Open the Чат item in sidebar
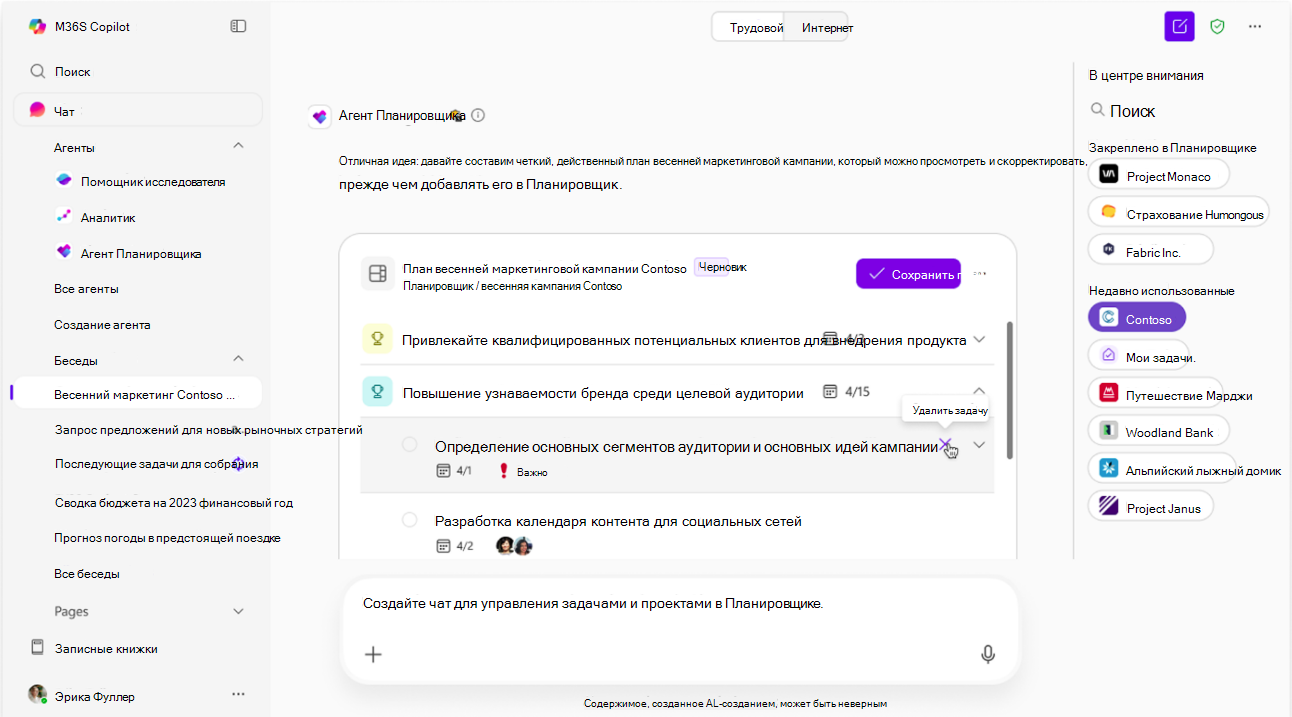Viewport: 1292px width, 717px height. click(x=138, y=110)
